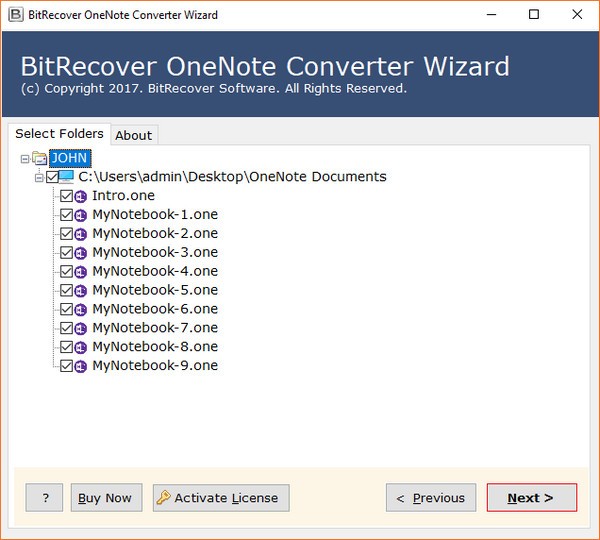The image size is (600, 540).
Task: Click the computer icon beside the OneNote Documents path
Action: 66,177
